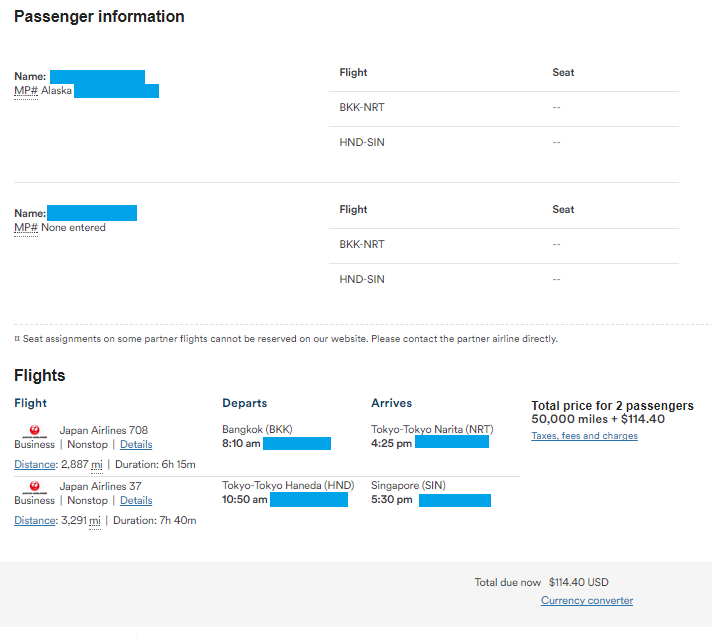Click None entered mileage plan text
The height and width of the screenshot is (636, 712).
[73, 227]
